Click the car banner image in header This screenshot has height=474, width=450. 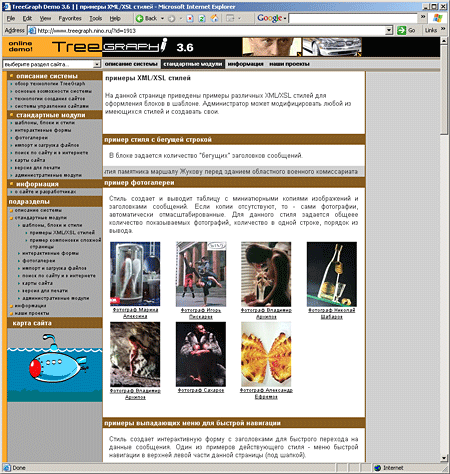tap(332, 47)
